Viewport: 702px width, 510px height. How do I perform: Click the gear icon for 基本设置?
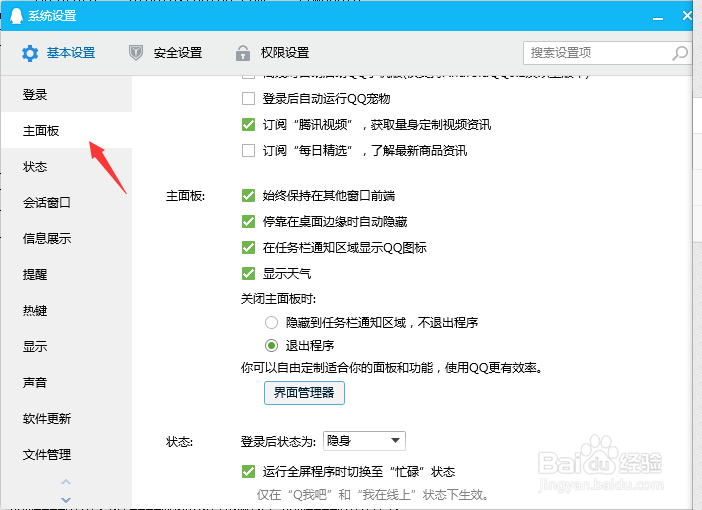point(30,53)
